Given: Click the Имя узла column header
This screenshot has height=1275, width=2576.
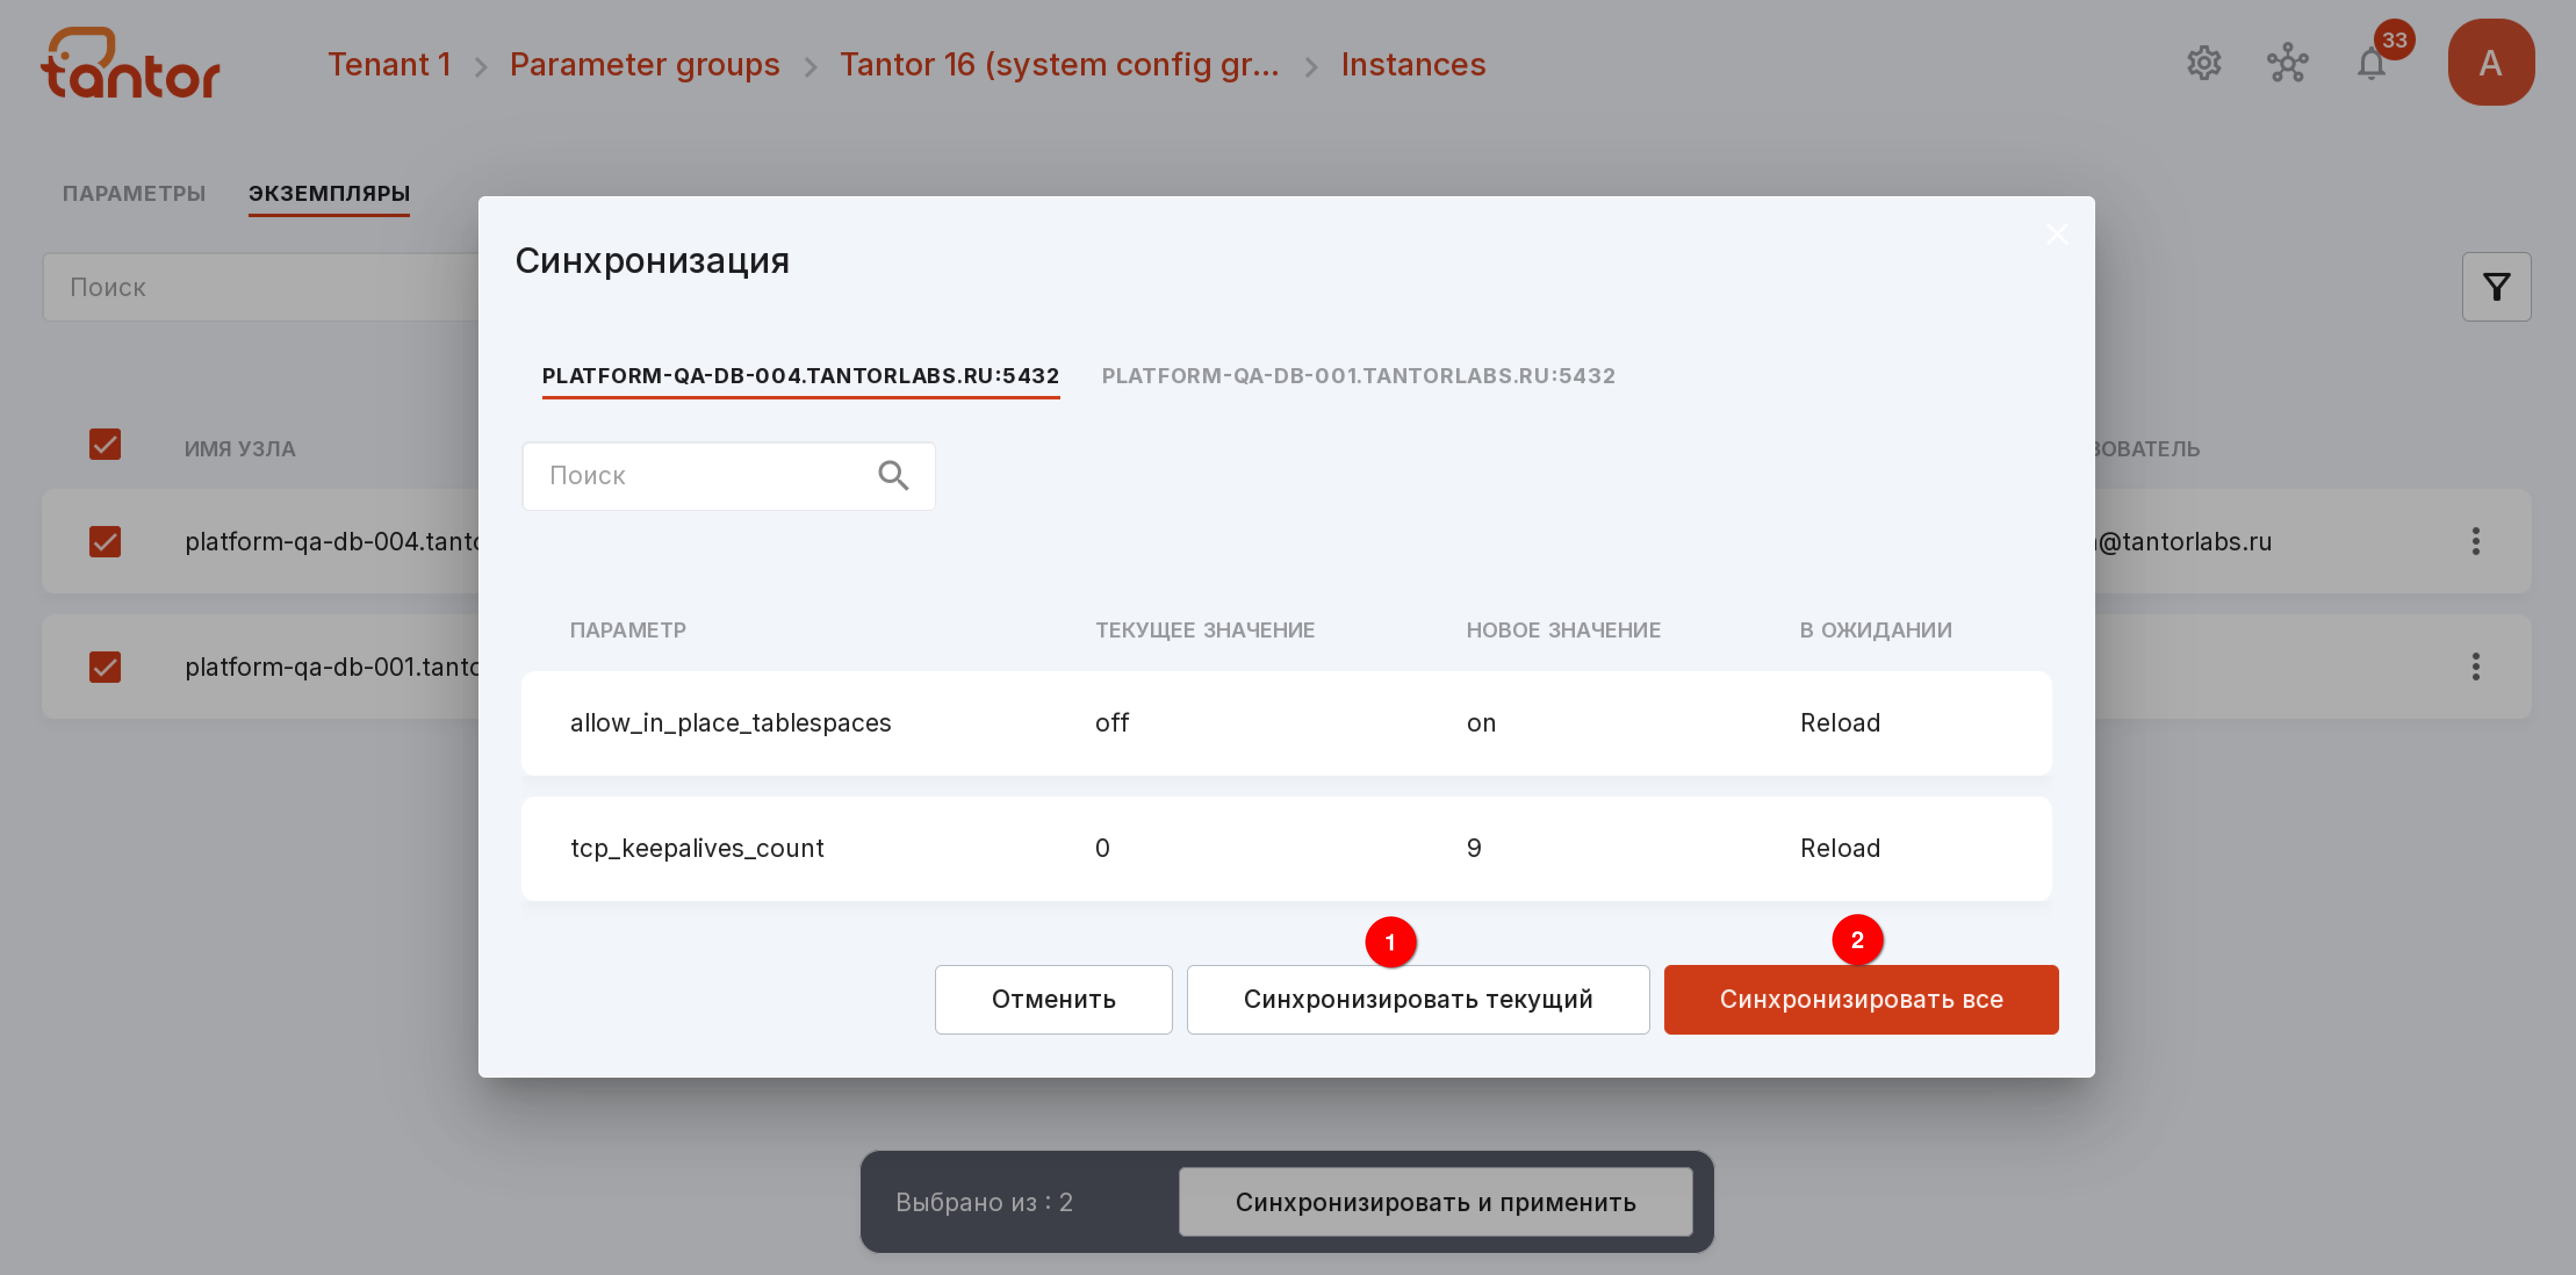Looking at the screenshot, I should click(239, 448).
